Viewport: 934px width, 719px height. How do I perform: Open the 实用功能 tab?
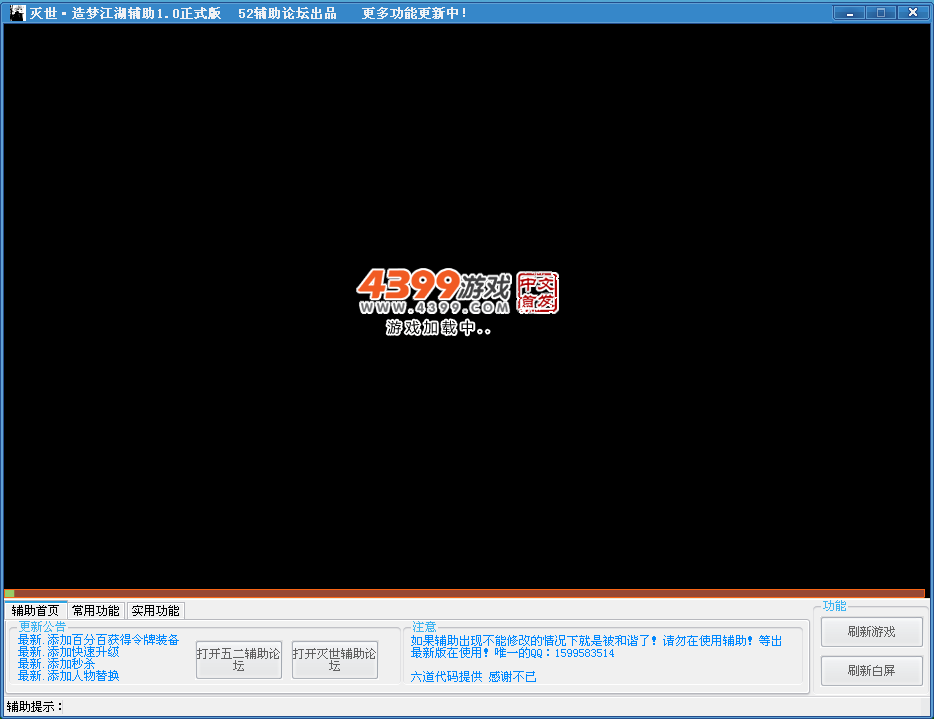(155, 611)
